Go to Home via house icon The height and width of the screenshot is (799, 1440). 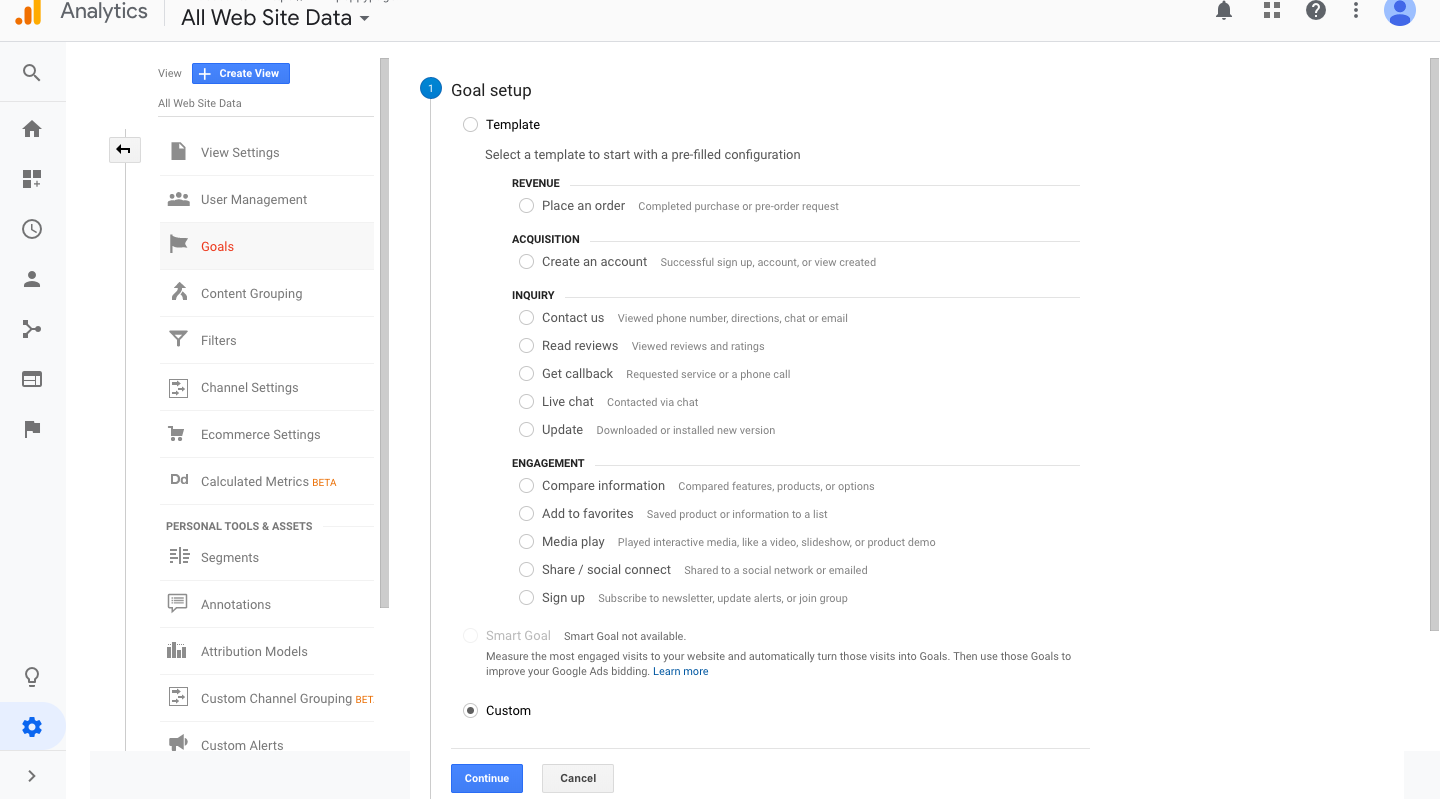coord(32,129)
